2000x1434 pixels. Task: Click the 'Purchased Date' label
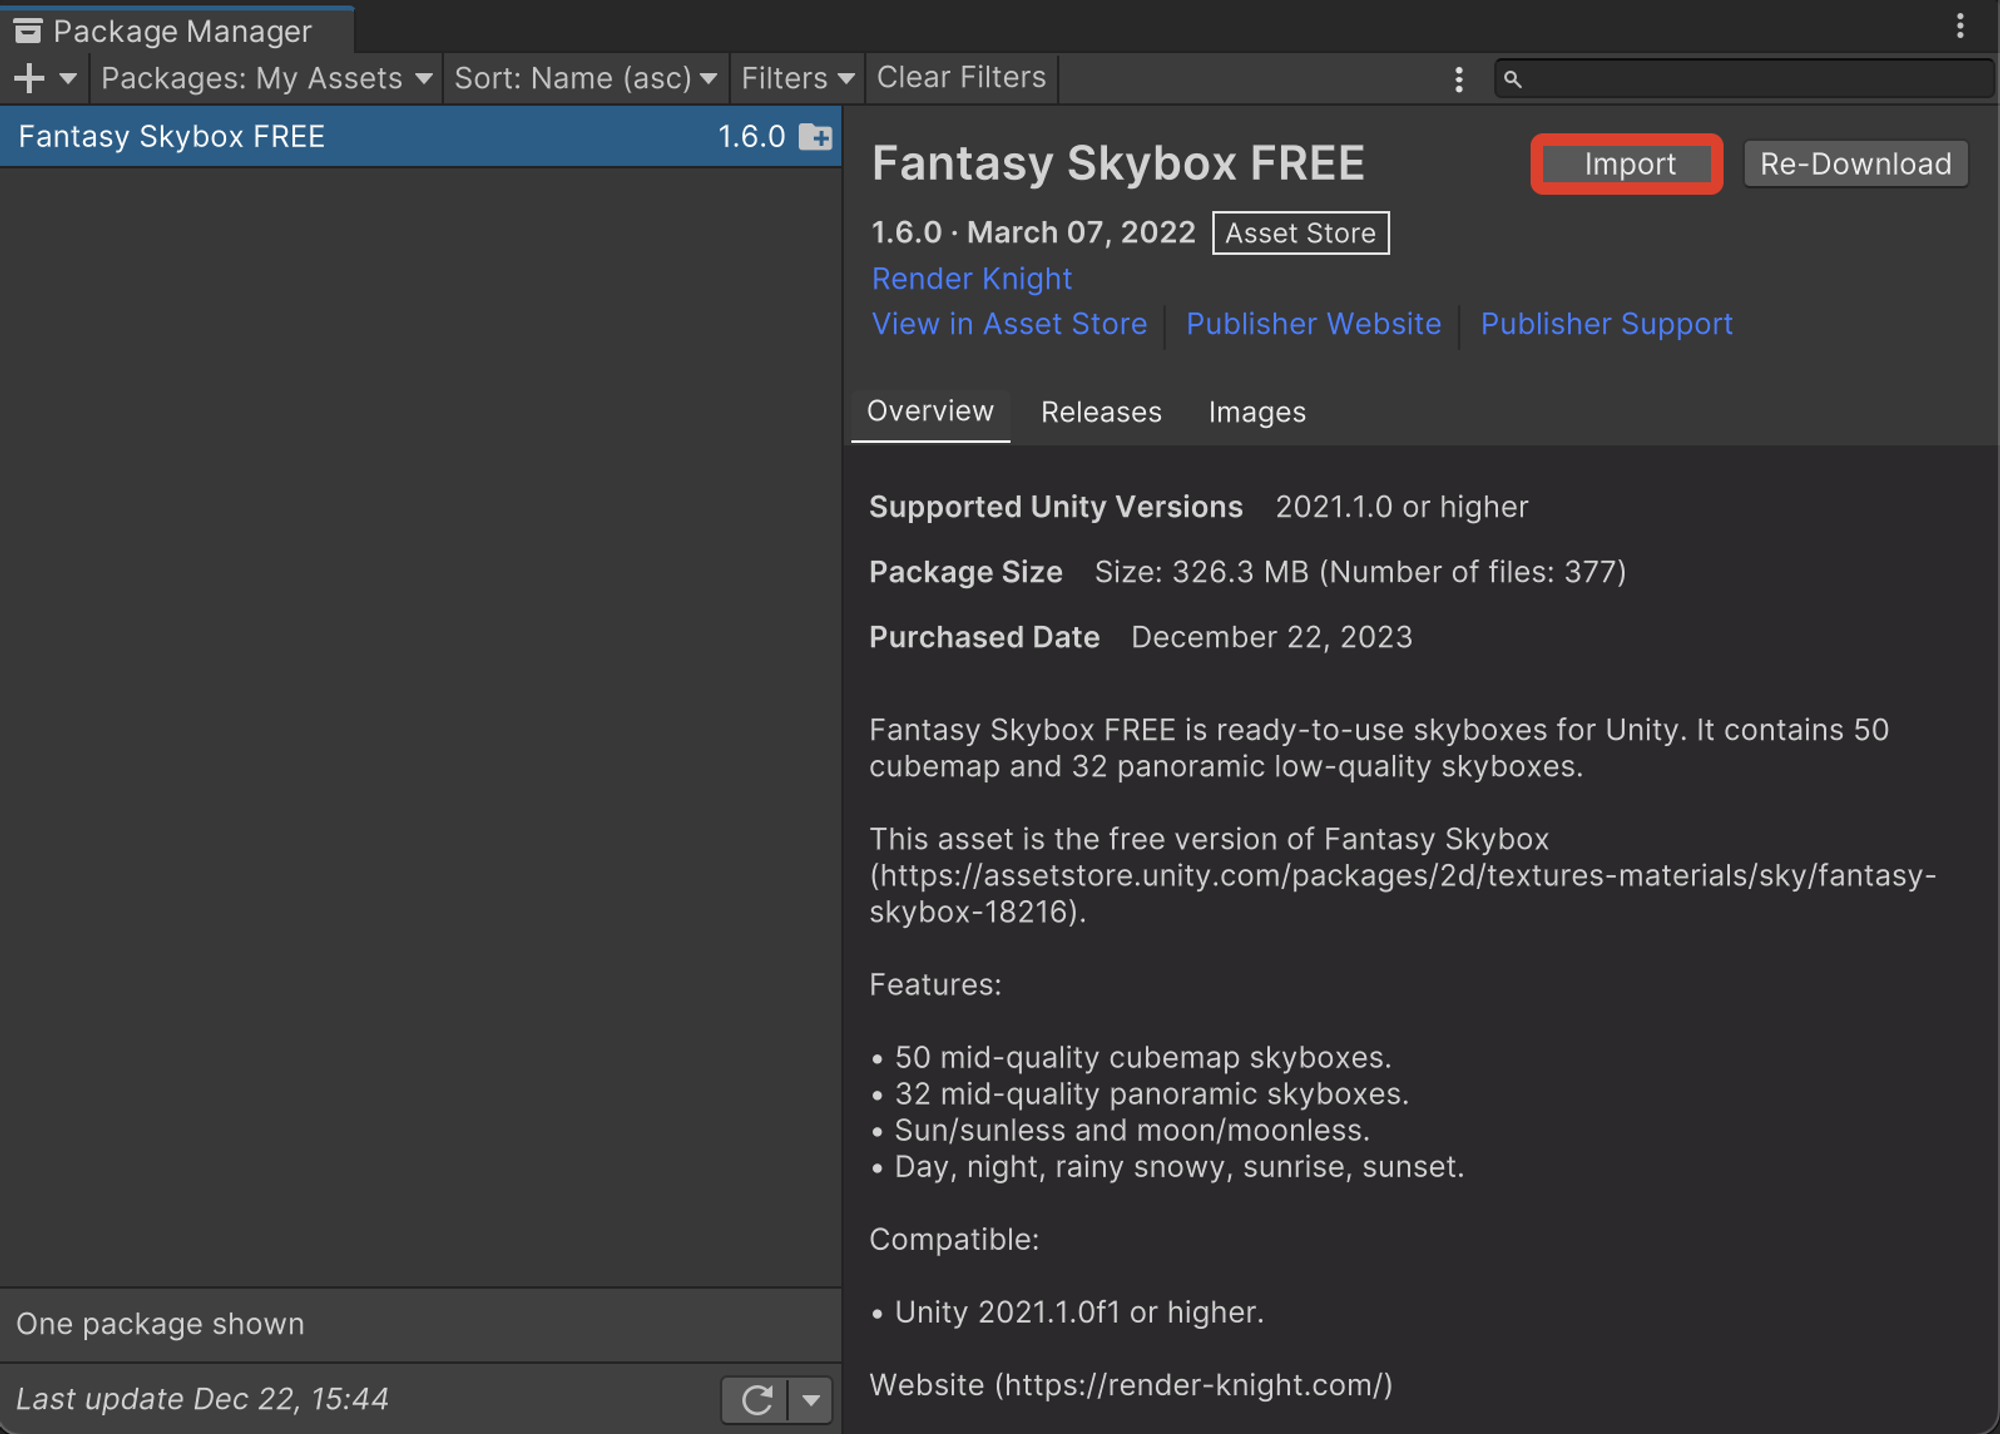(984, 637)
